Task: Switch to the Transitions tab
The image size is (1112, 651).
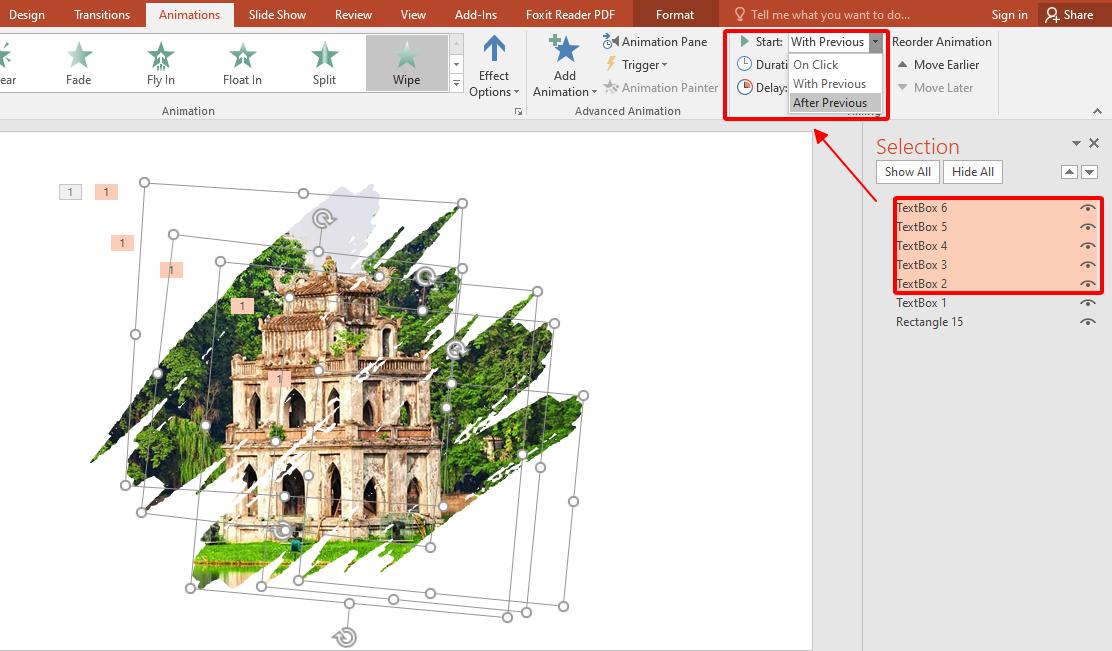Action: [101, 14]
